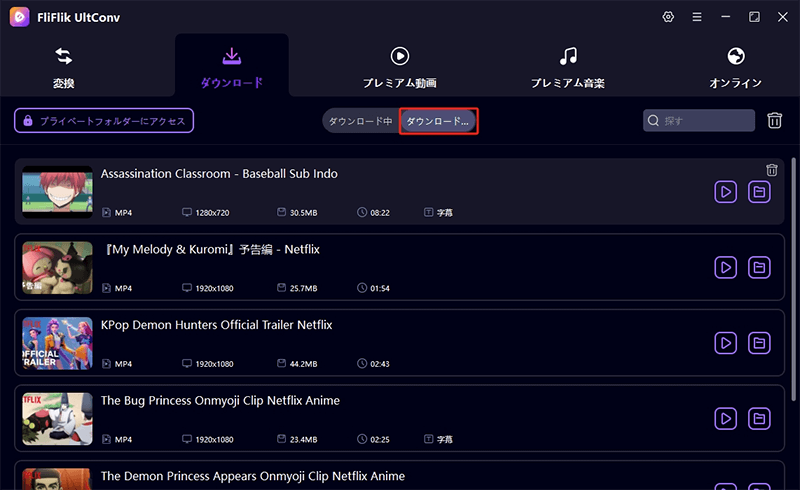This screenshot has height=490, width=800.
Task: Open the オンライン tab
Action: (x=735, y=68)
